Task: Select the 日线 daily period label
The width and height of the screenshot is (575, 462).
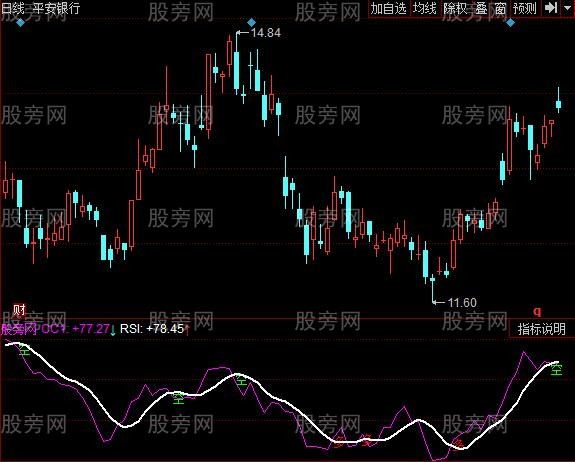Action: (12, 8)
